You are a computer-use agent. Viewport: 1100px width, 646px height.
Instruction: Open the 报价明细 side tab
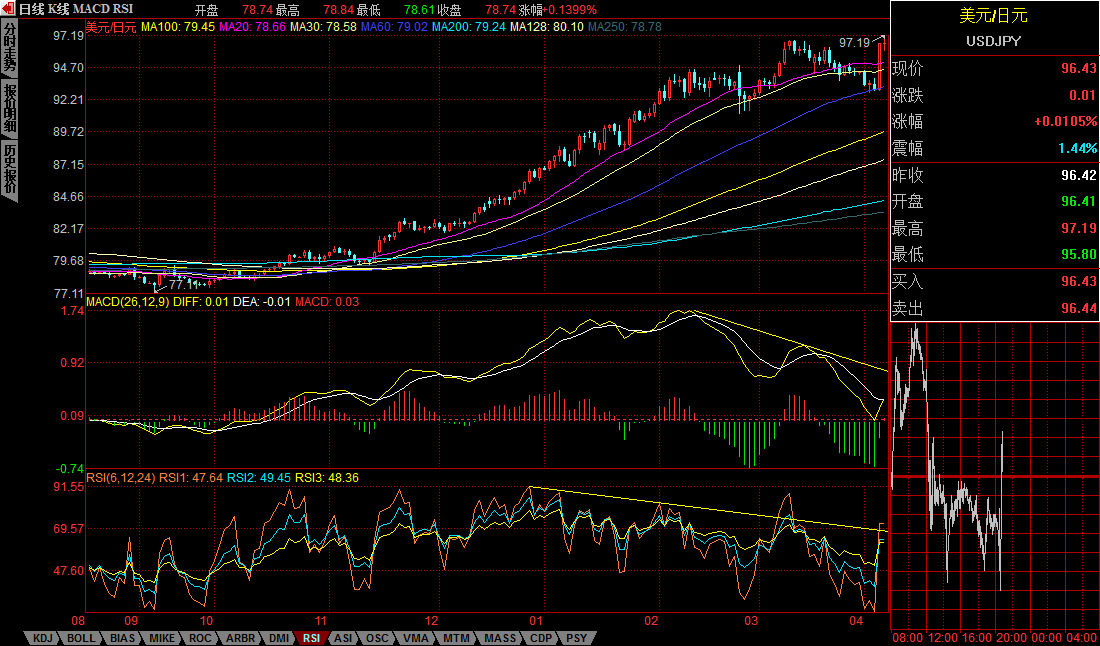9,109
